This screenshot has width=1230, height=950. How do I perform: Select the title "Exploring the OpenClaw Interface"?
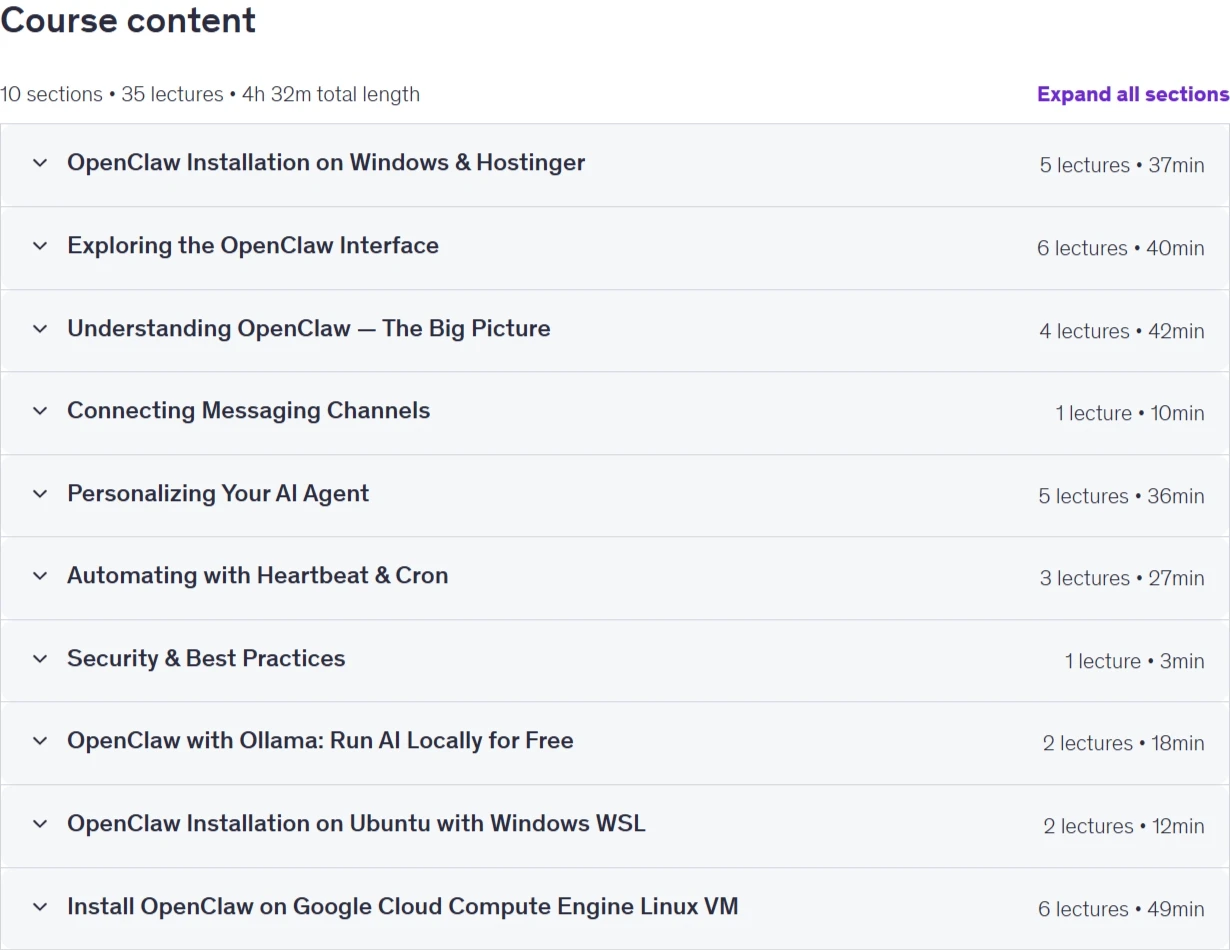[x=253, y=245]
